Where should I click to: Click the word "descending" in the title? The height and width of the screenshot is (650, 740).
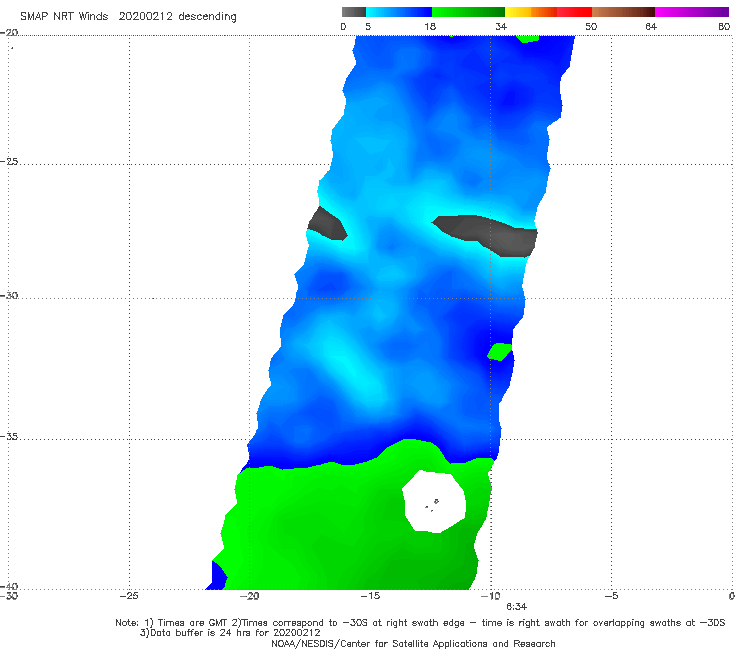point(207,17)
